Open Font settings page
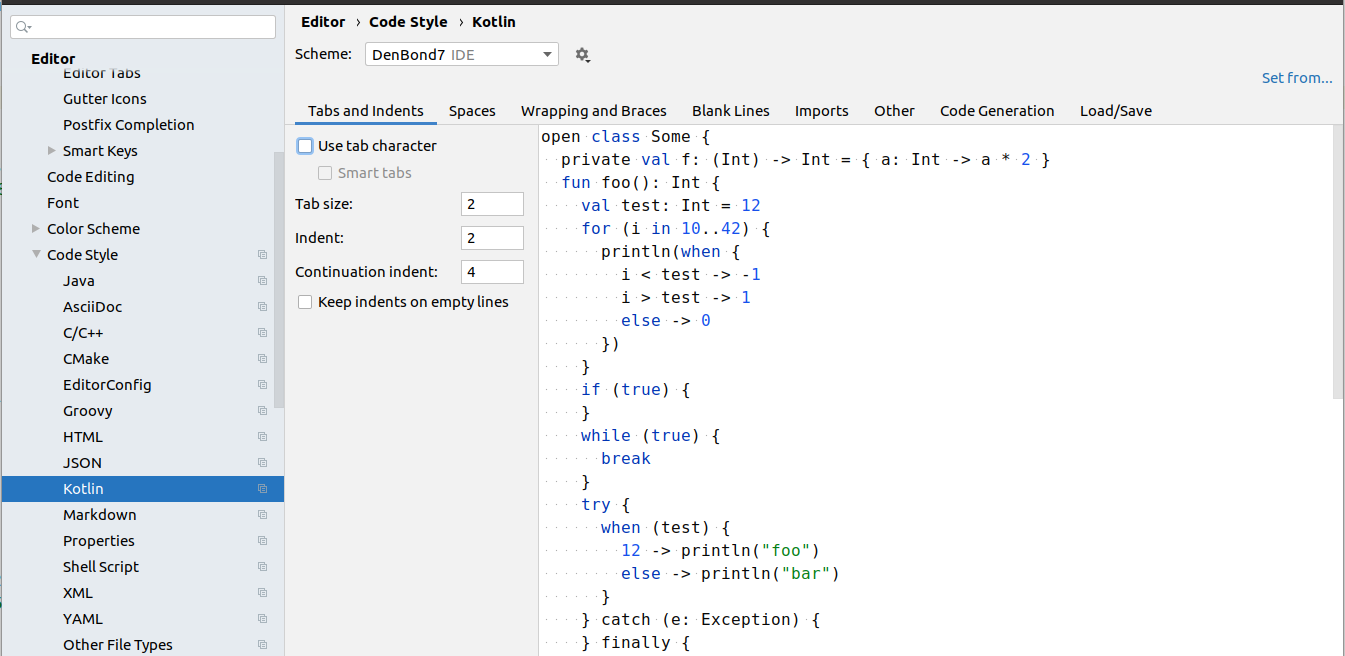The height and width of the screenshot is (656, 1345). (x=63, y=203)
